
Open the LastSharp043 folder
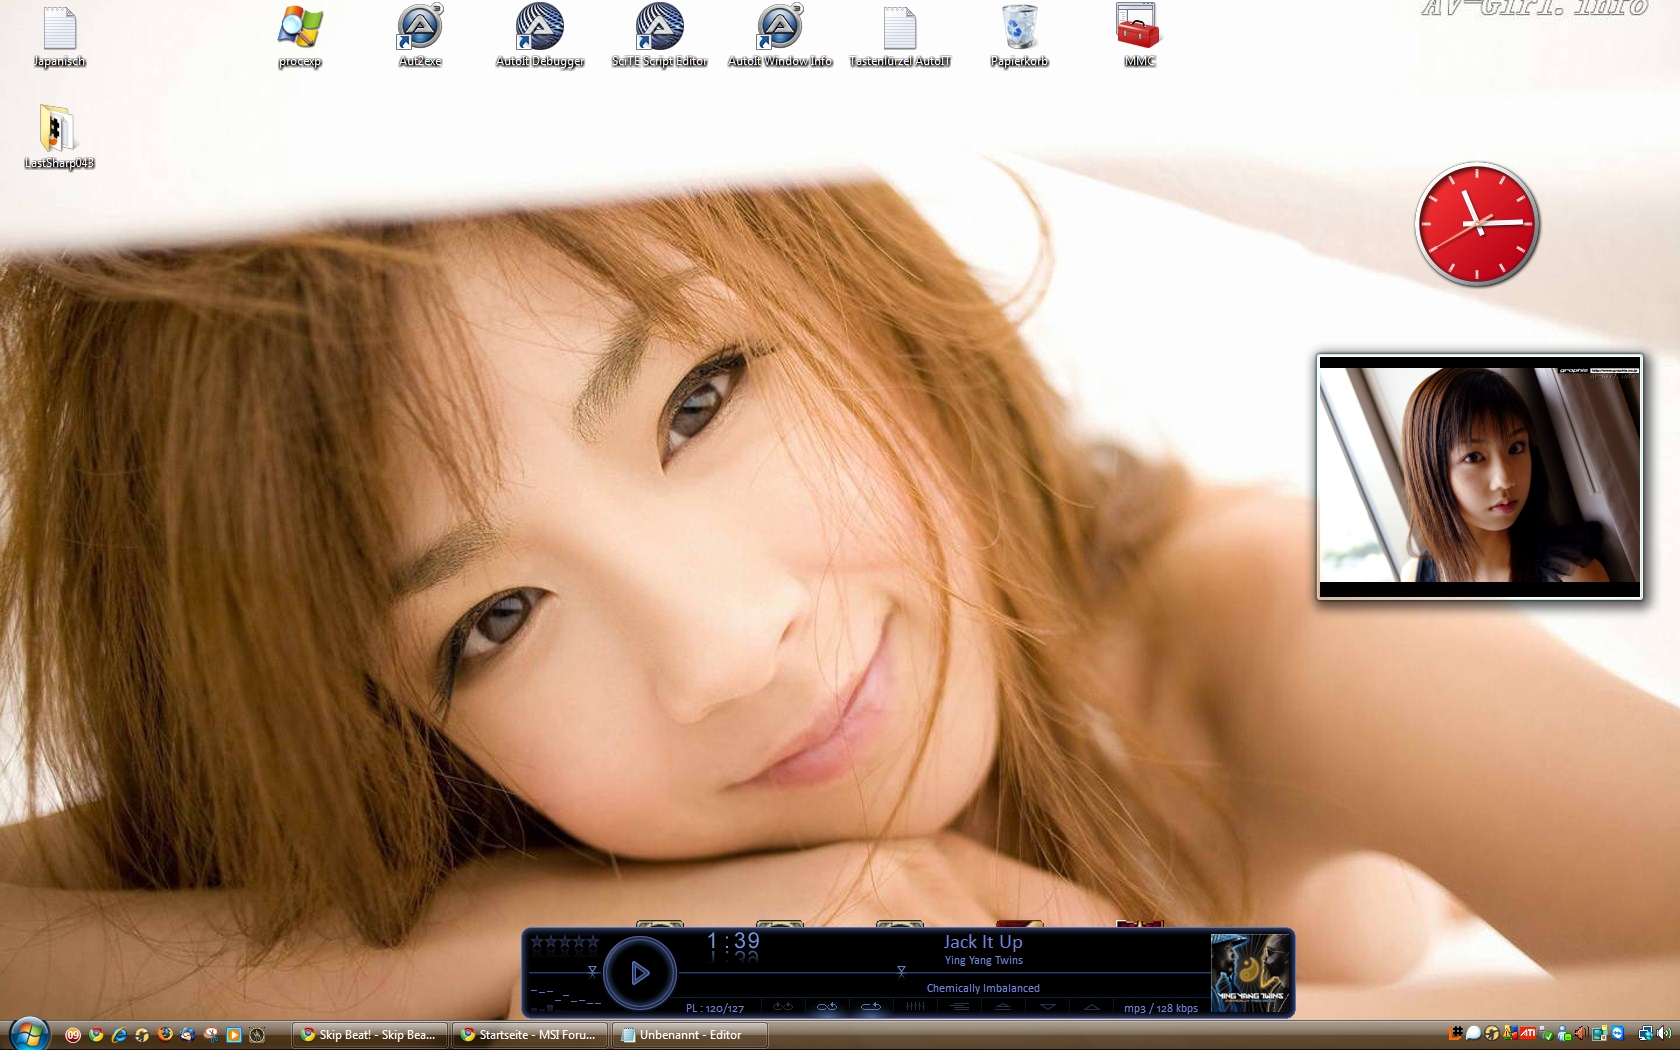(x=58, y=132)
